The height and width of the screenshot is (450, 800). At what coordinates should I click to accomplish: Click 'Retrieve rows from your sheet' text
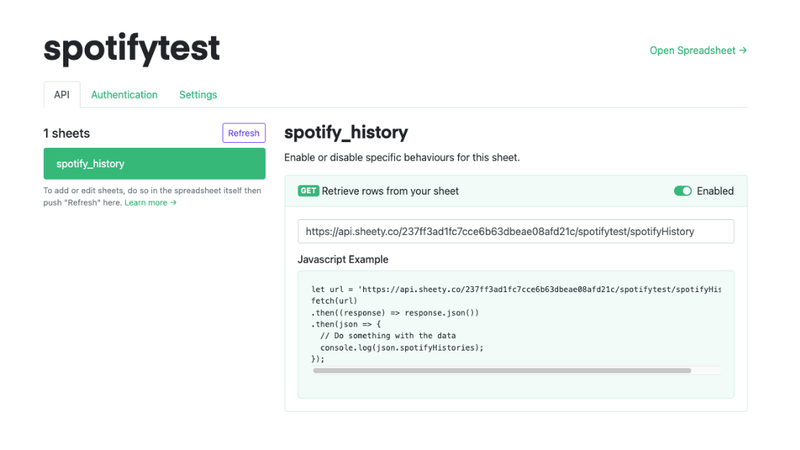(x=390, y=191)
